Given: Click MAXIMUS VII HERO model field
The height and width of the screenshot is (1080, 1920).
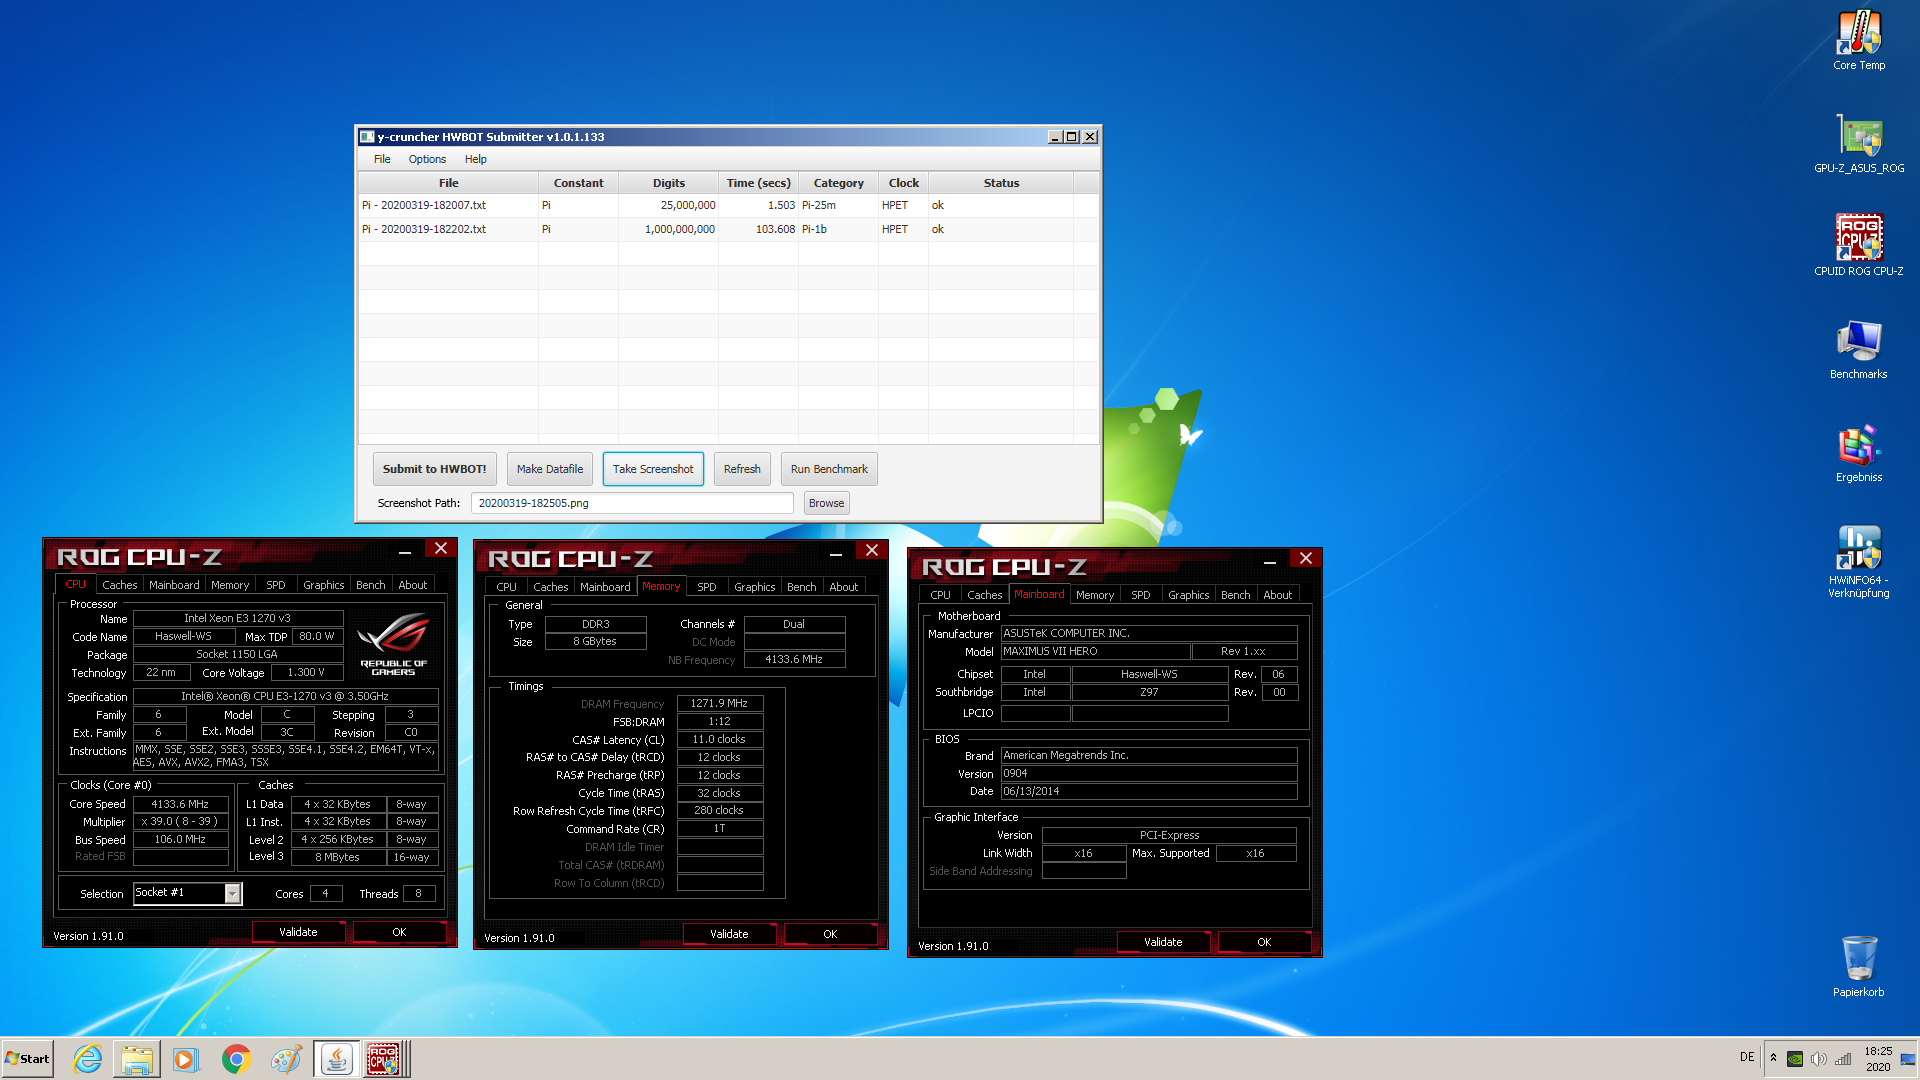Looking at the screenshot, I should pyautogui.click(x=1096, y=651).
